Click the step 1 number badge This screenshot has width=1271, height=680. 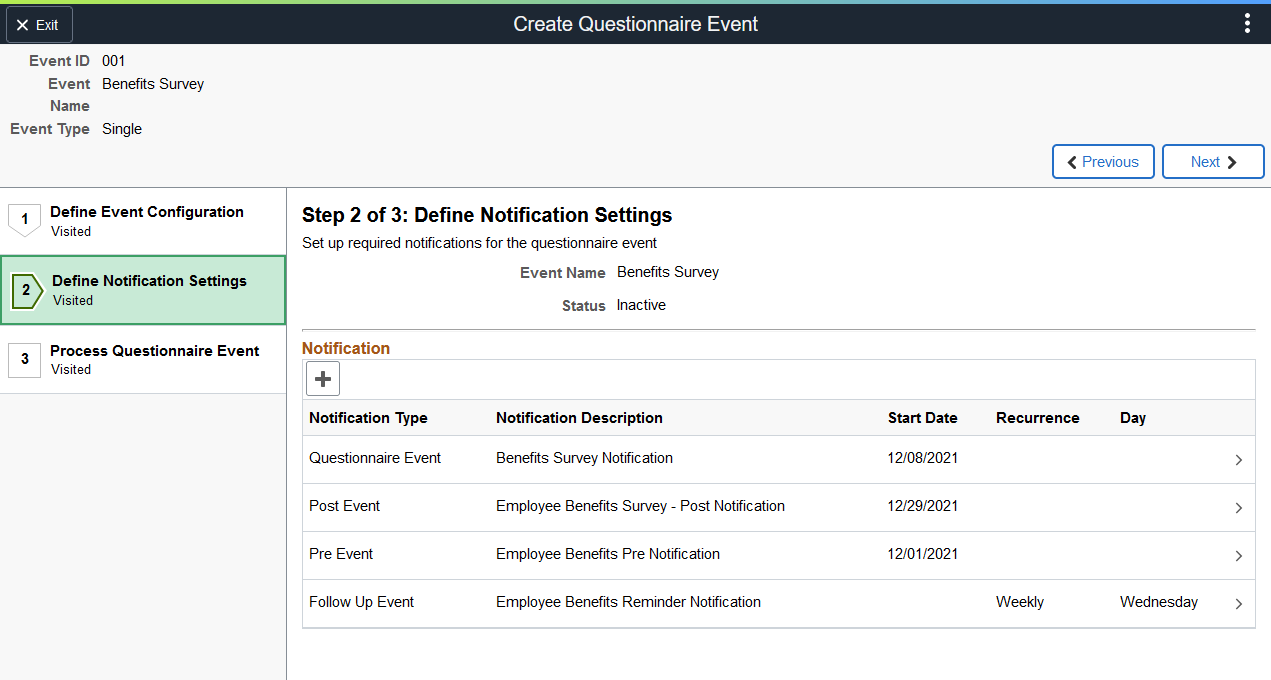coord(25,219)
